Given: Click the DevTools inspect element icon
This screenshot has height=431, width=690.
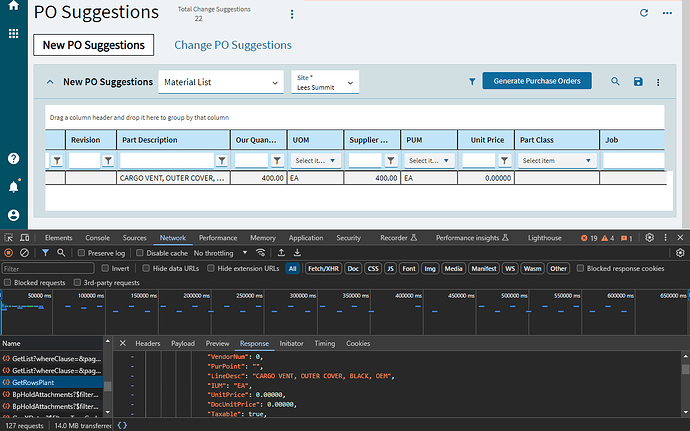Looking at the screenshot, I should click(x=9, y=238).
